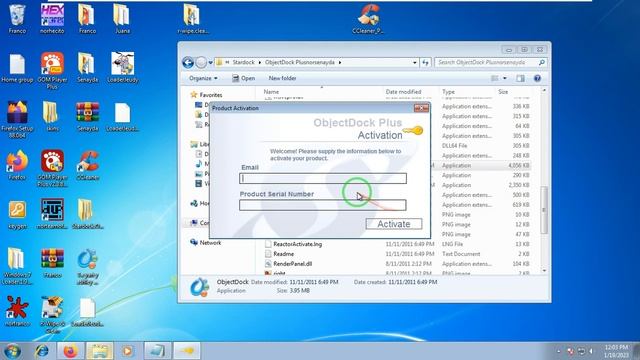The width and height of the screenshot is (640, 360).
Task: Click the taskbar clock showing 12:03 PM
Action: 616,351
